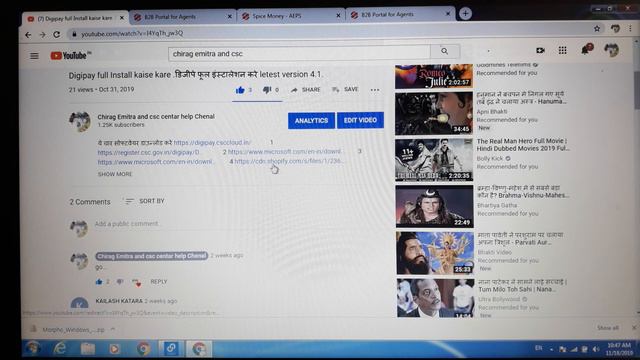The height and width of the screenshot is (360, 640).
Task: Like the video with thumbs up
Action: coord(240,90)
